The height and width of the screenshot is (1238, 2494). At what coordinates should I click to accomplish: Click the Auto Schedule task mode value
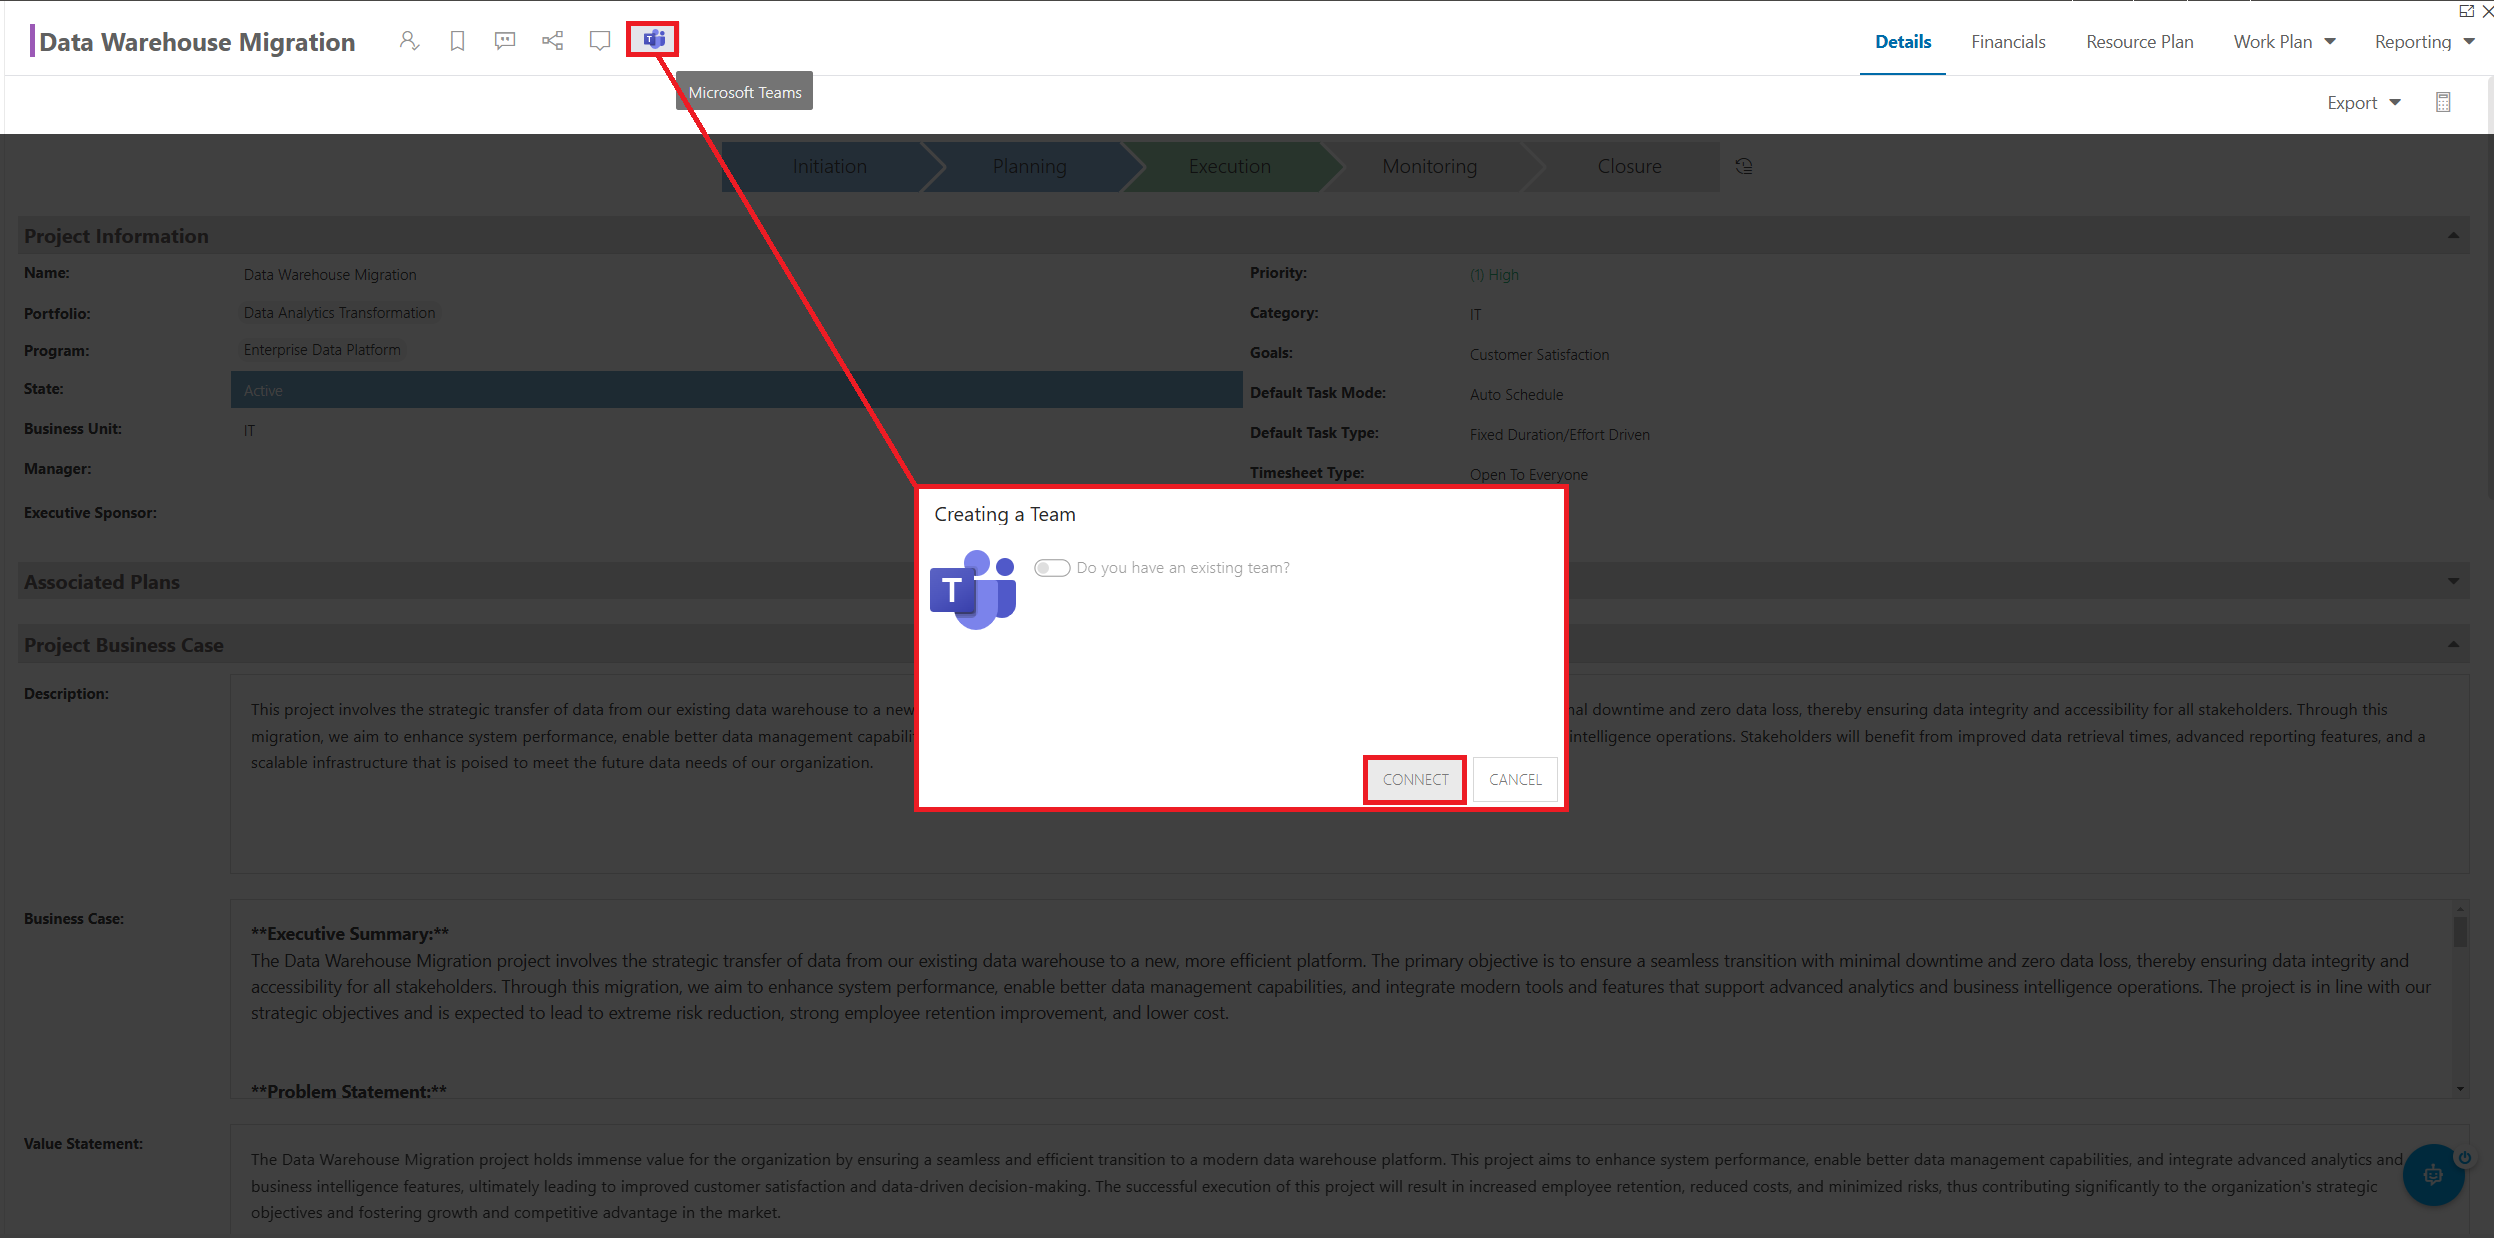(1516, 395)
